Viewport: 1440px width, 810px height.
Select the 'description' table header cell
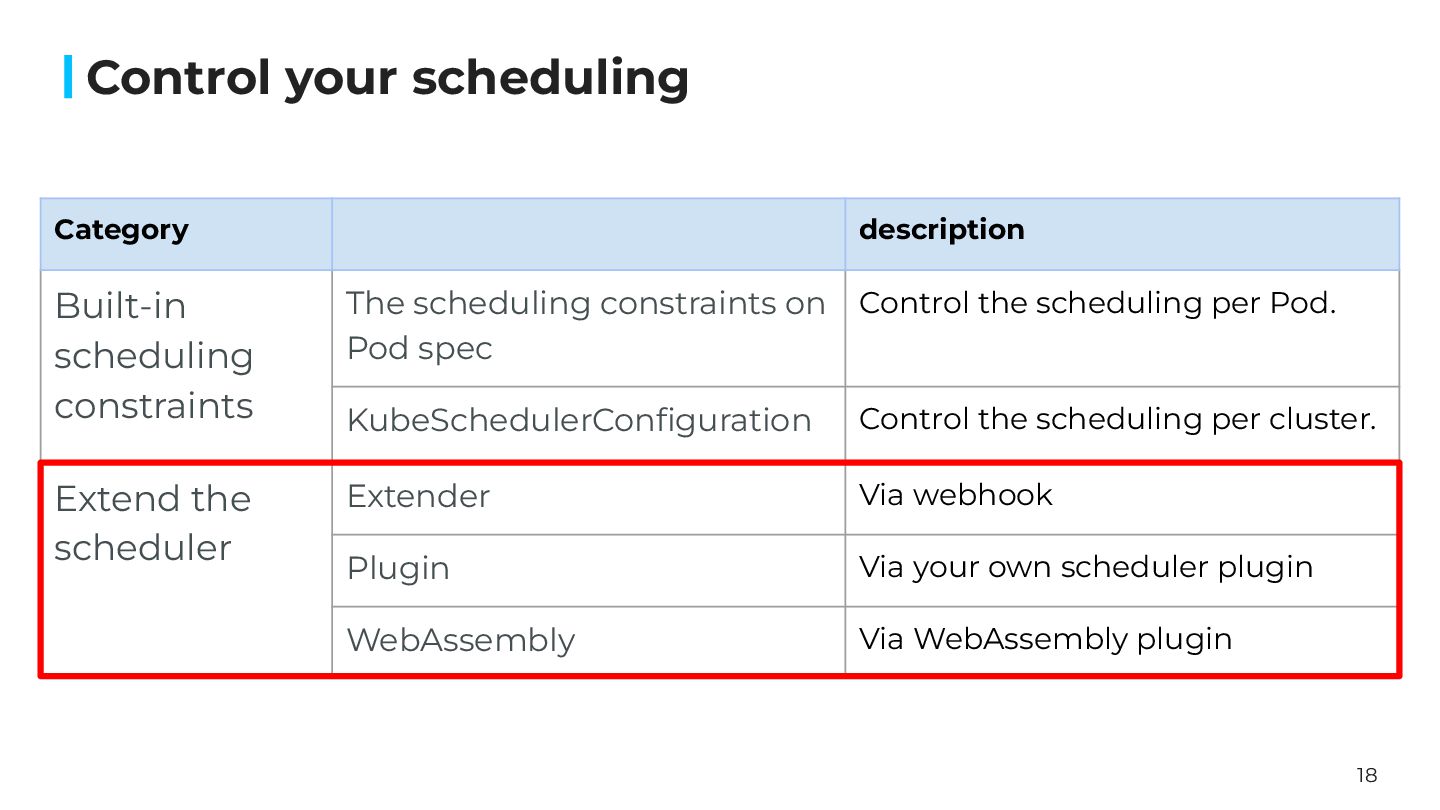[x=941, y=230]
